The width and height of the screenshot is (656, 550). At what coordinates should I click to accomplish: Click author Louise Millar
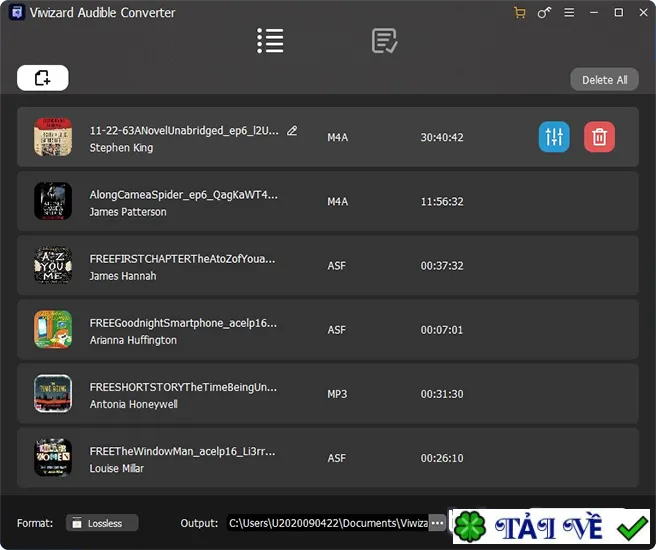tap(117, 468)
